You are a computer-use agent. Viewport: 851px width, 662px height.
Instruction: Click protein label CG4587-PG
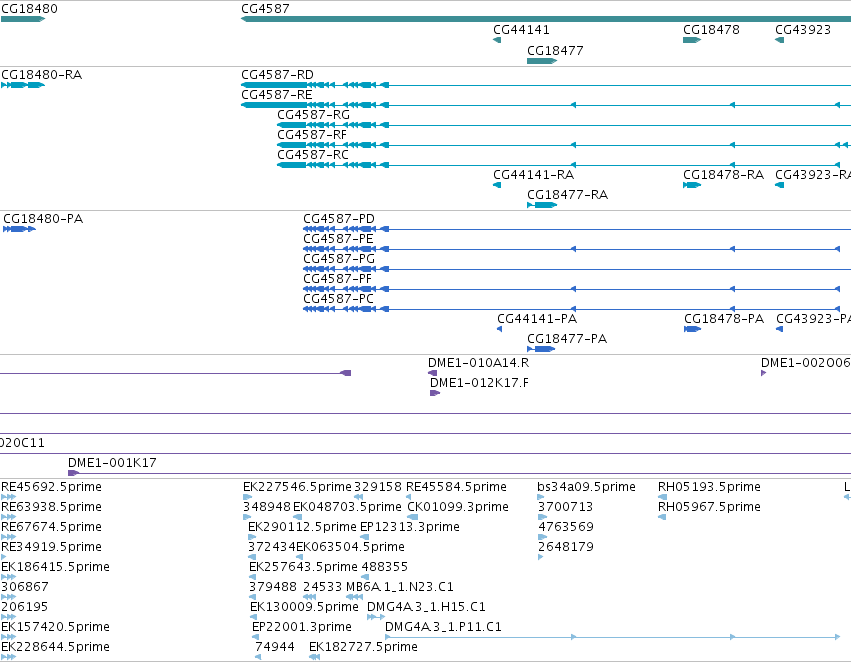(x=339, y=259)
